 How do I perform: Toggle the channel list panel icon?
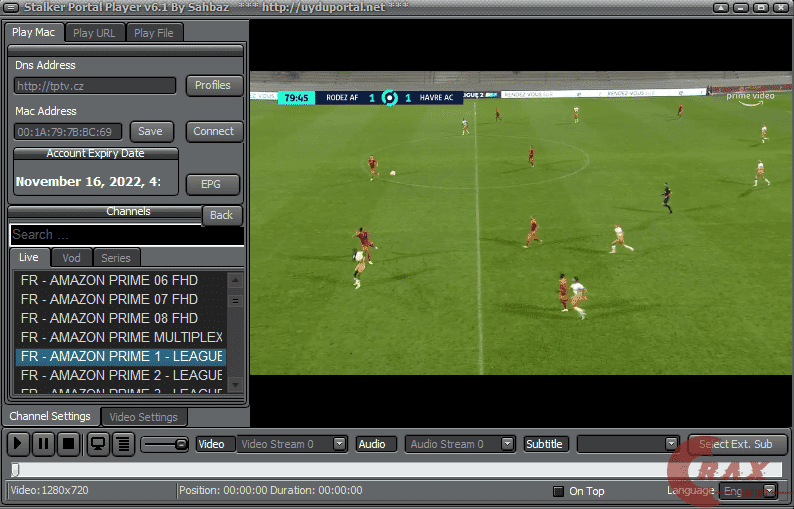tap(123, 444)
